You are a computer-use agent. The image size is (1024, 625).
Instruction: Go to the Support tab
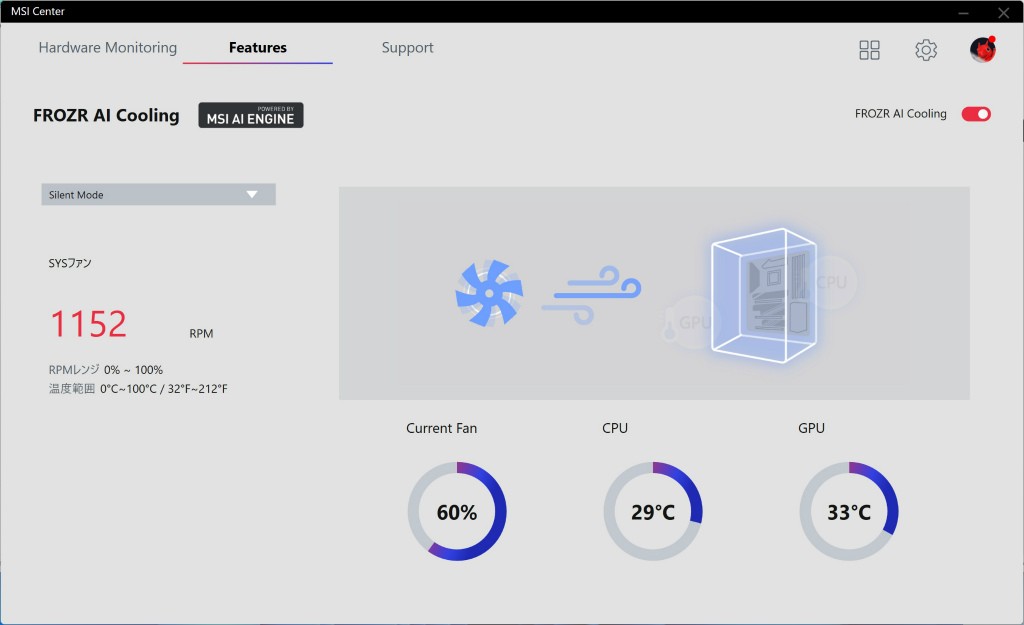(x=408, y=48)
